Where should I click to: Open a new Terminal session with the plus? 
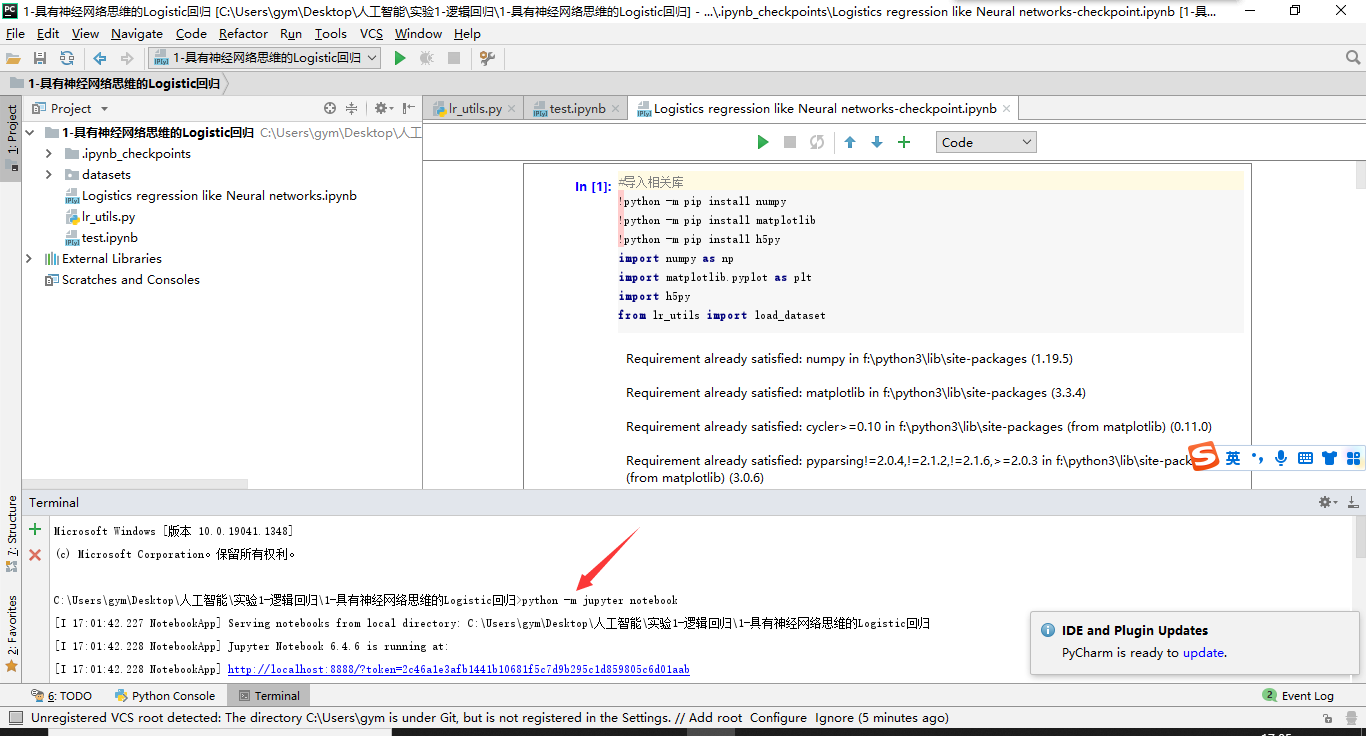(35, 530)
